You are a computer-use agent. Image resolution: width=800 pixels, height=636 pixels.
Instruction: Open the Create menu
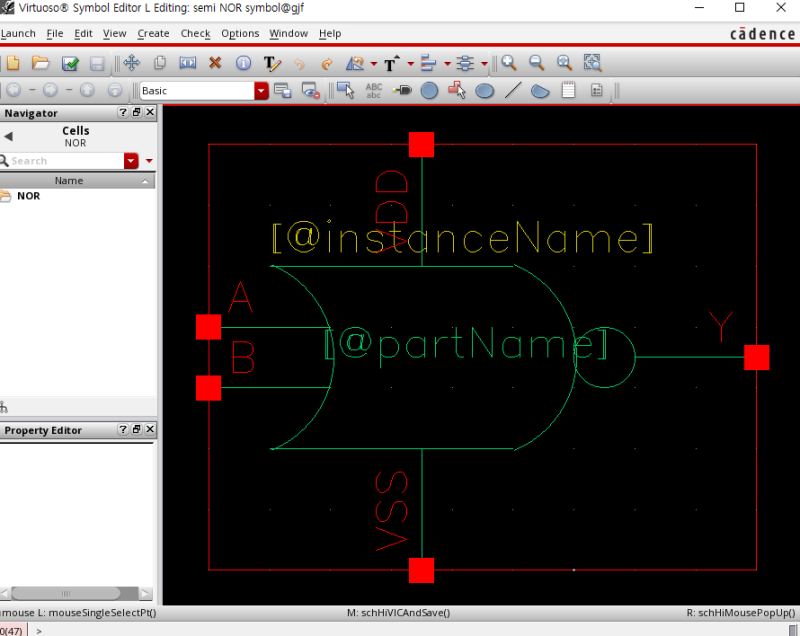click(x=153, y=33)
